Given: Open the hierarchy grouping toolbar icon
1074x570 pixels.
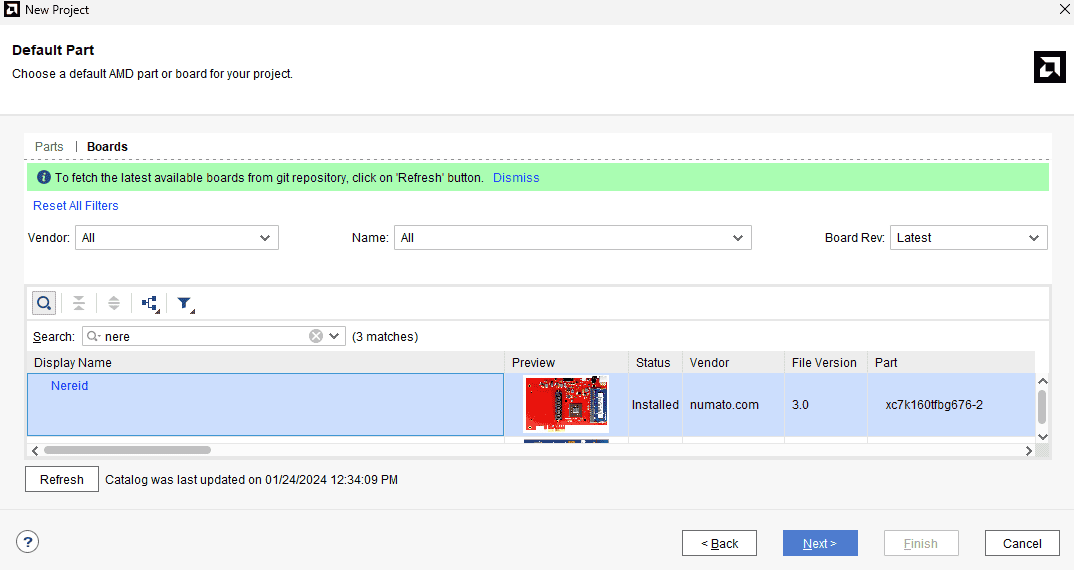Looking at the screenshot, I should (150, 303).
